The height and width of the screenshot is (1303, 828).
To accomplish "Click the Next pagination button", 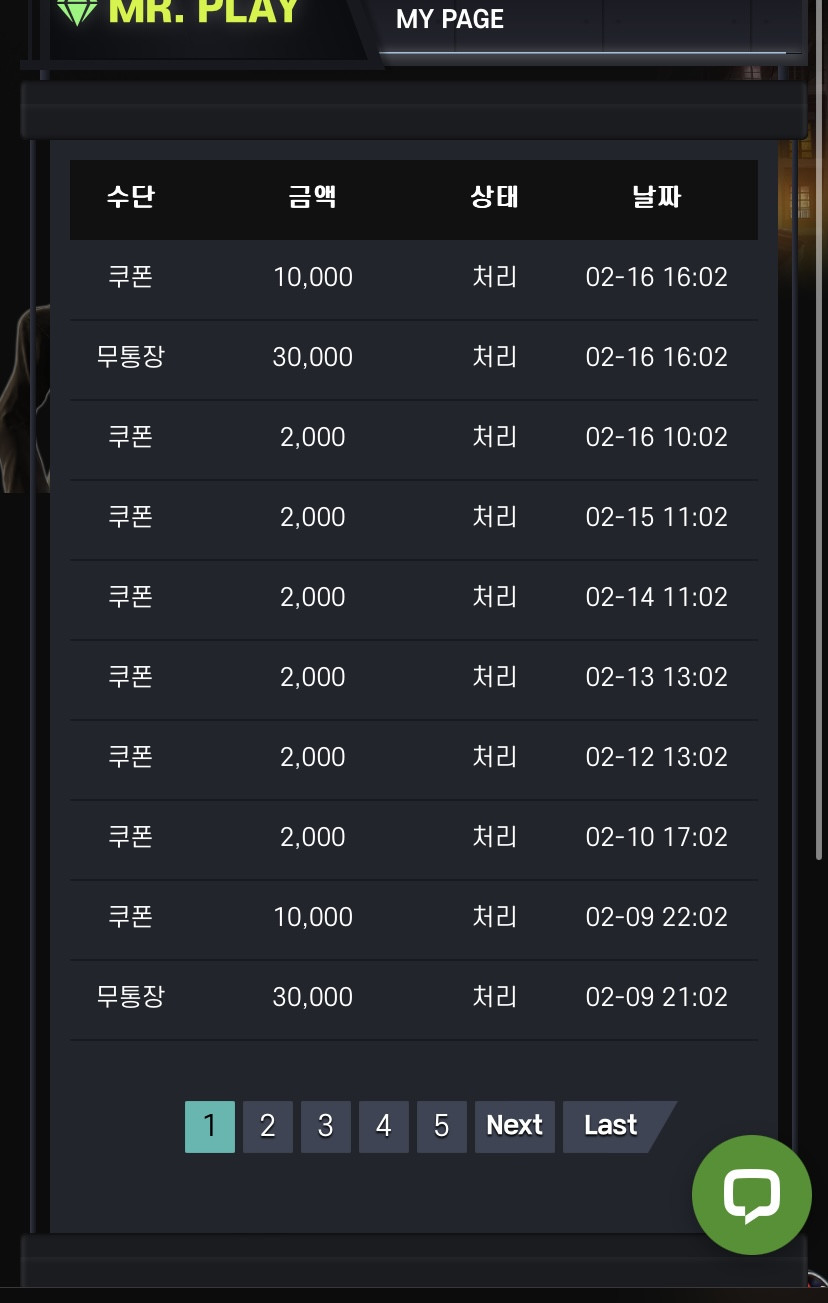I will tap(514, 1126).
